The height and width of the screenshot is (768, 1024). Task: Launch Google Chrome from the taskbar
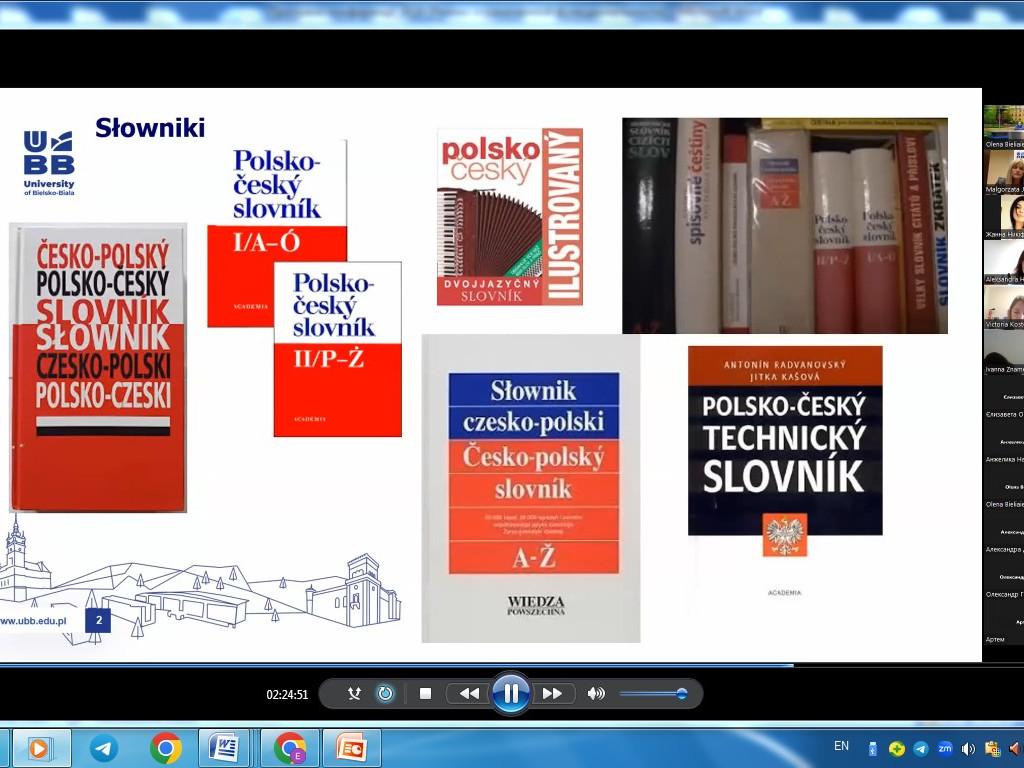coord(166,748)
